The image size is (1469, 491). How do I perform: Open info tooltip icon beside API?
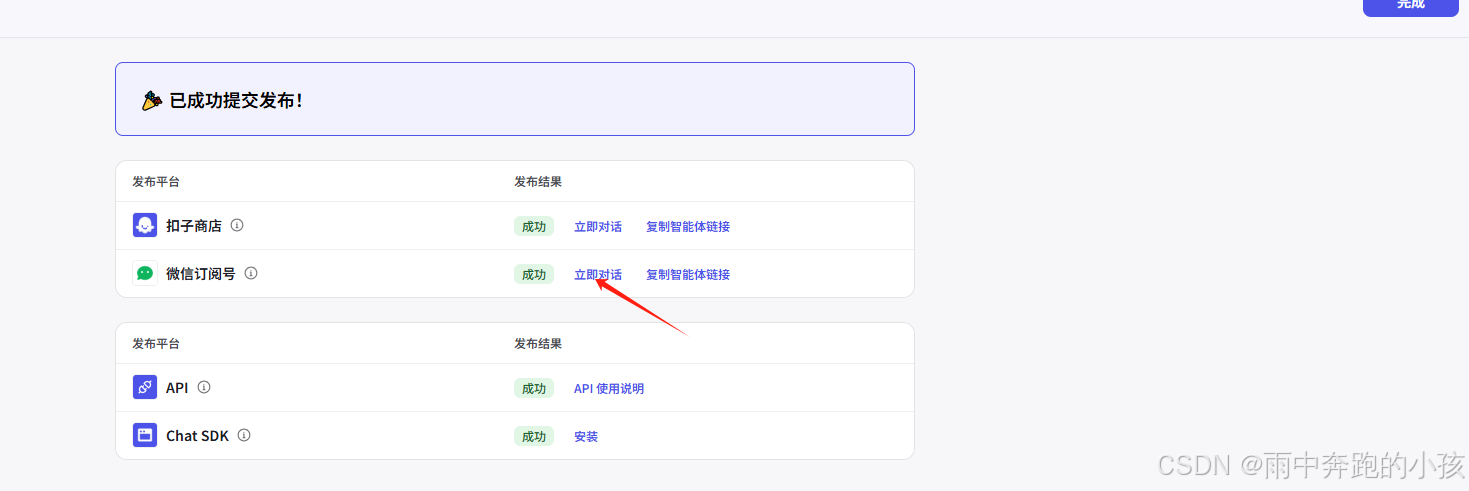[204, 387]
